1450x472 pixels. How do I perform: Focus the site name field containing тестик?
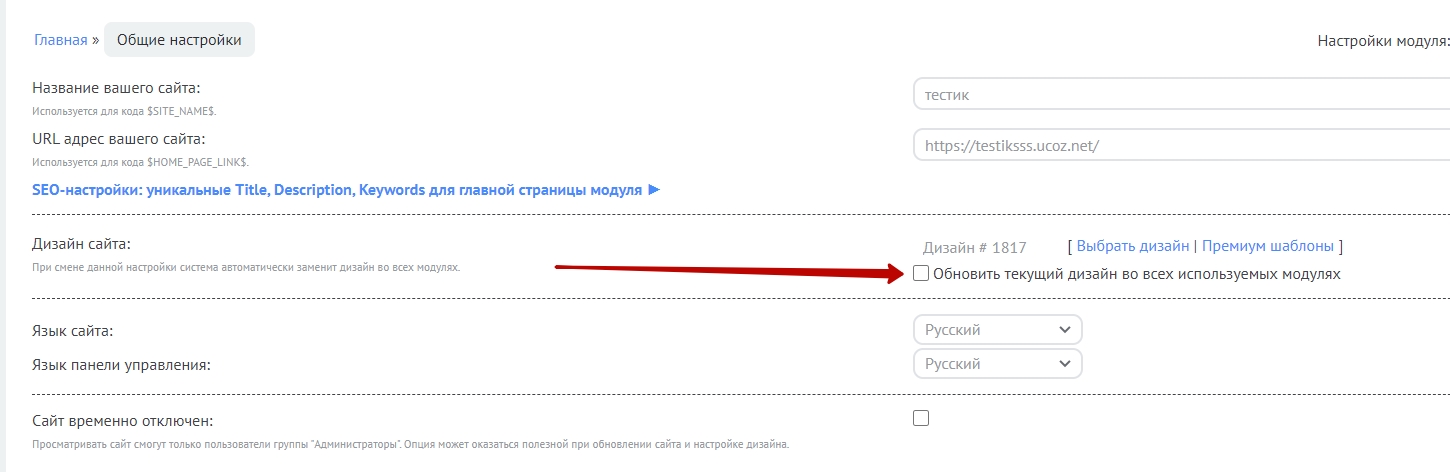[1180, 95]
